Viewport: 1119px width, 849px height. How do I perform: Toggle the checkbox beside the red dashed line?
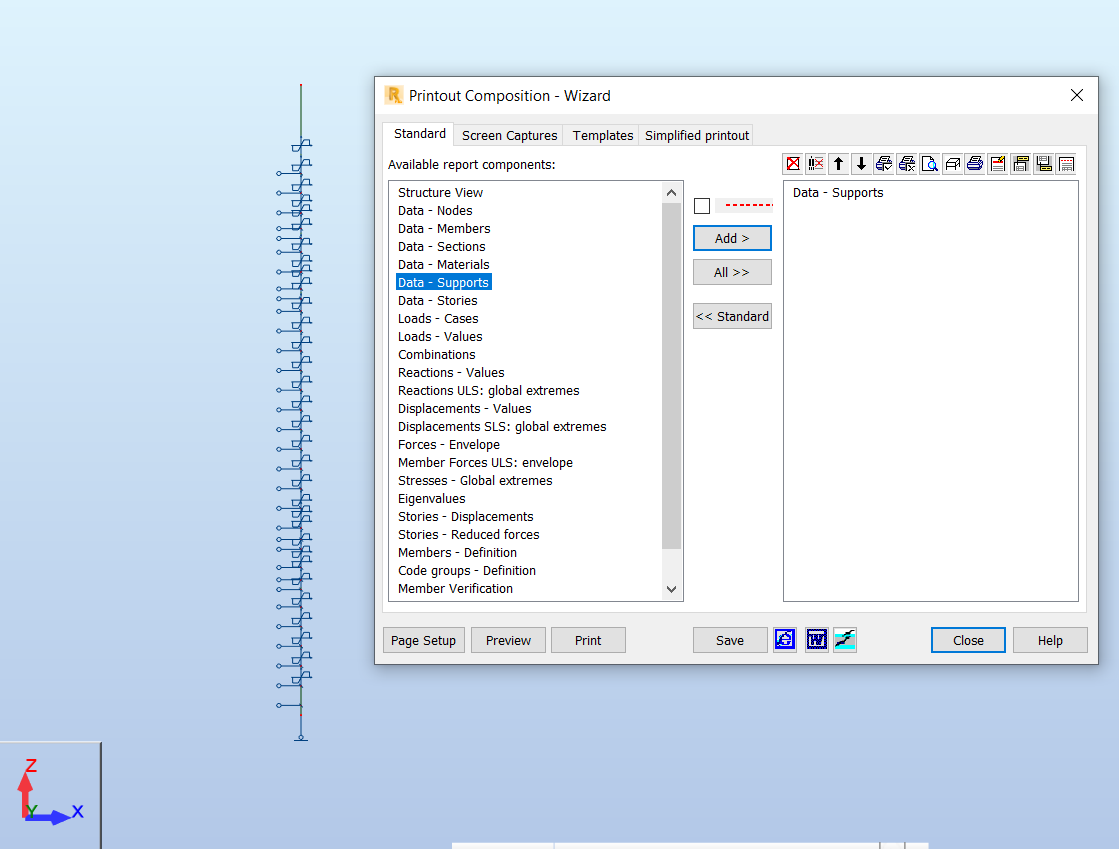pyautogui.click(x=701, y=205)
